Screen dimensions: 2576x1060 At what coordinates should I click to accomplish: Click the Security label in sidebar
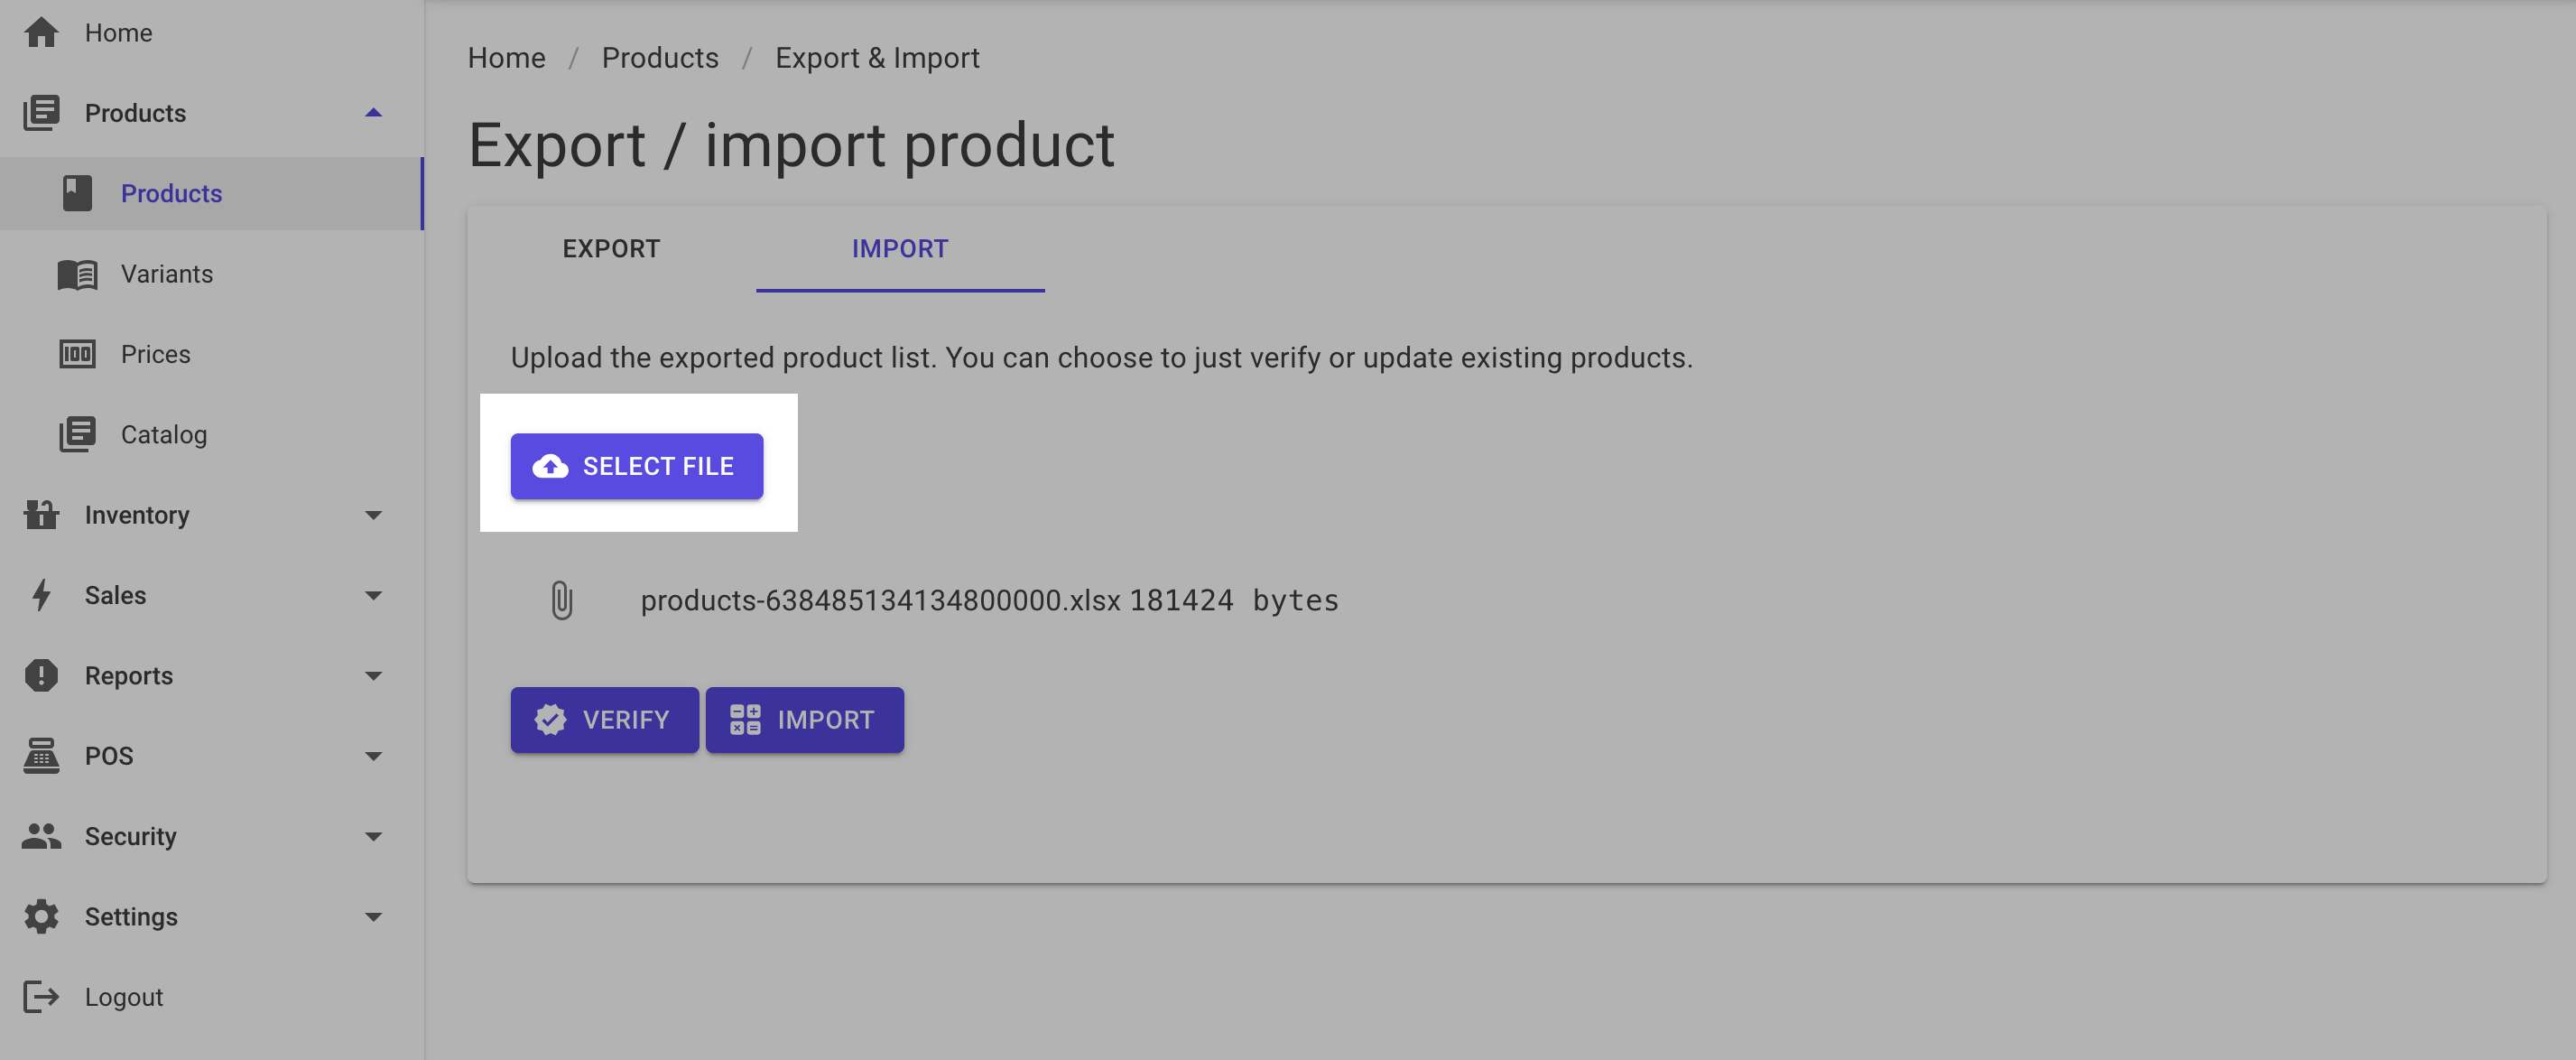click(131, 836)
